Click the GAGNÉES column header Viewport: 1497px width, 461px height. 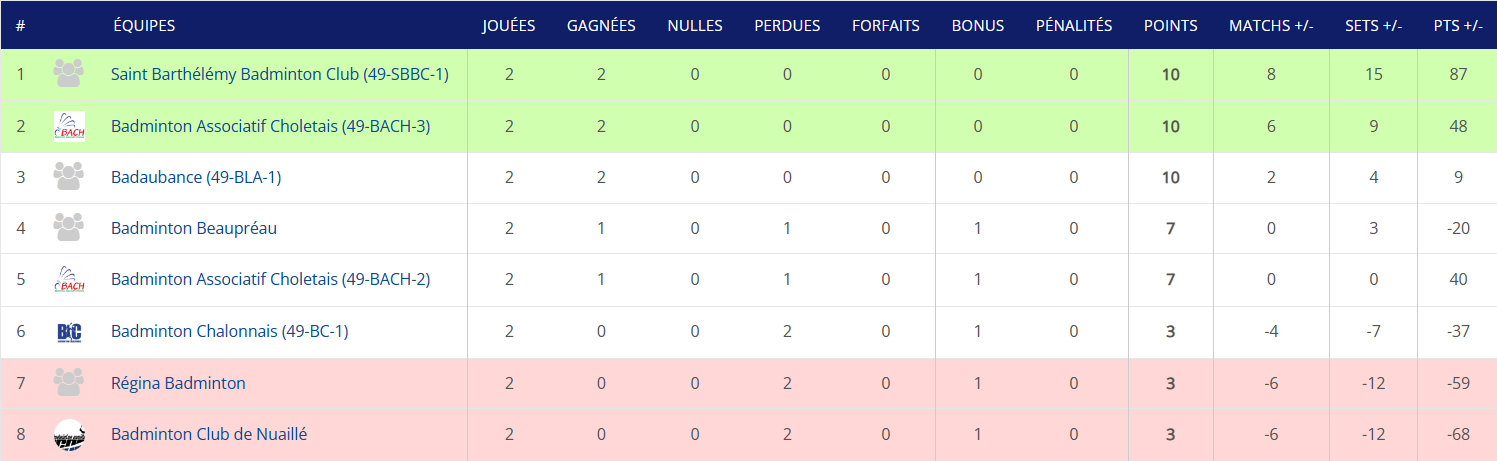(601, 26)
